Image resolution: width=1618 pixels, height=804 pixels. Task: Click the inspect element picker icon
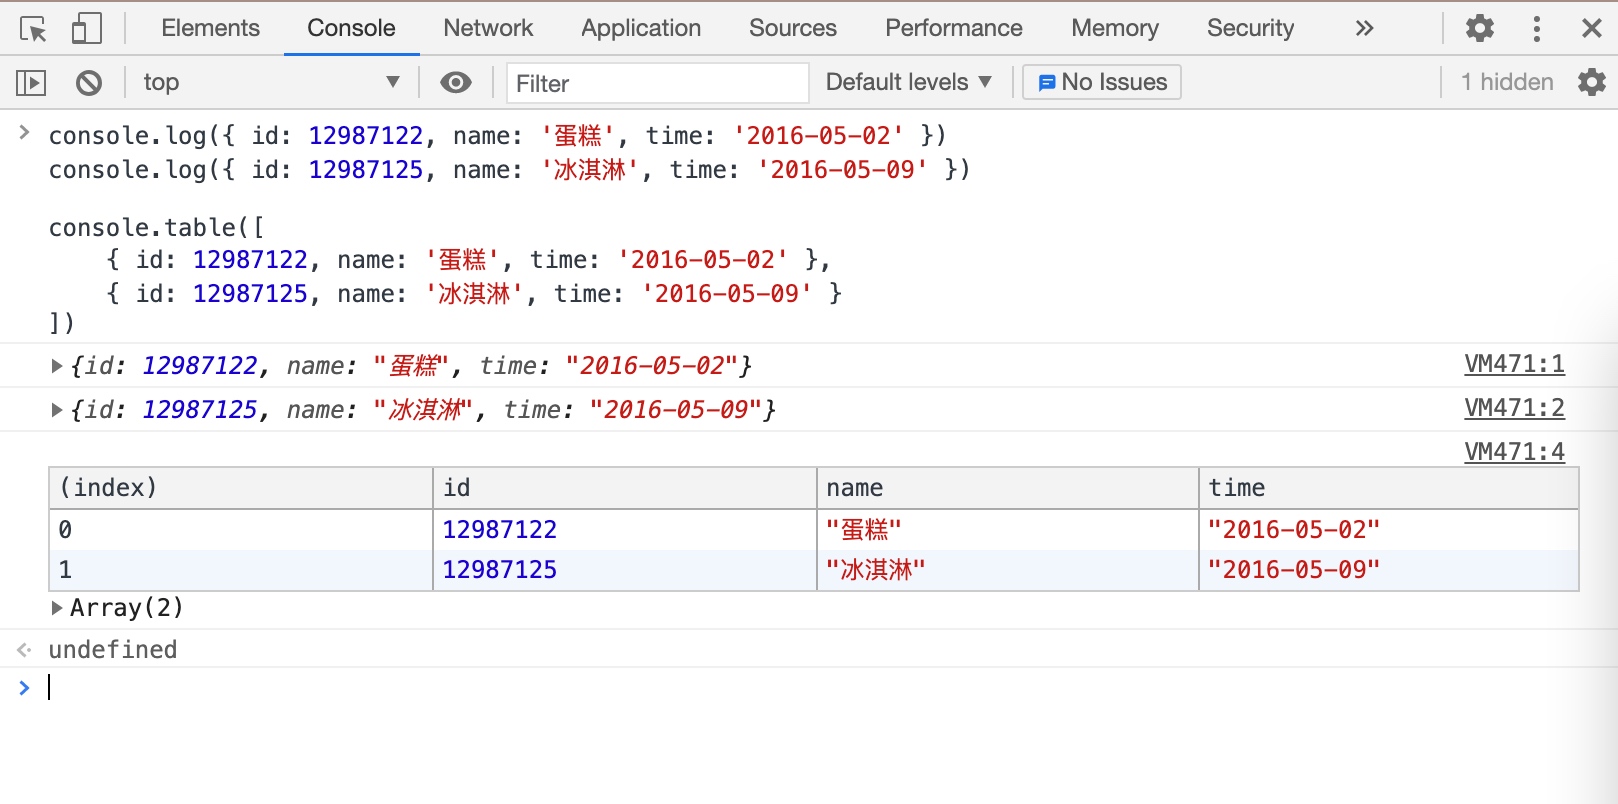pos(33,29)
